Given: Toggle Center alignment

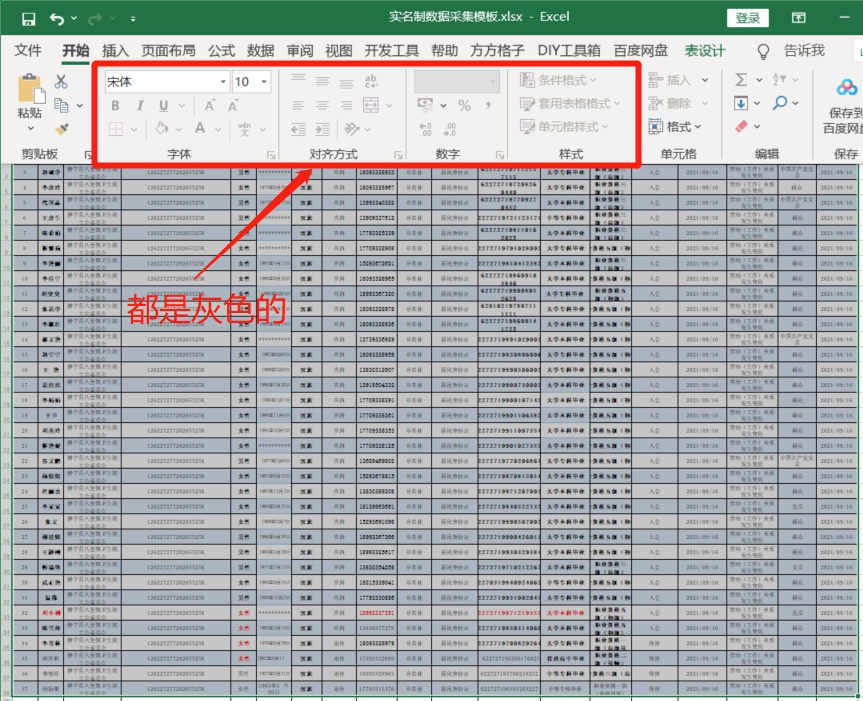Looking at the screenshot, I should tap(323, 105).
